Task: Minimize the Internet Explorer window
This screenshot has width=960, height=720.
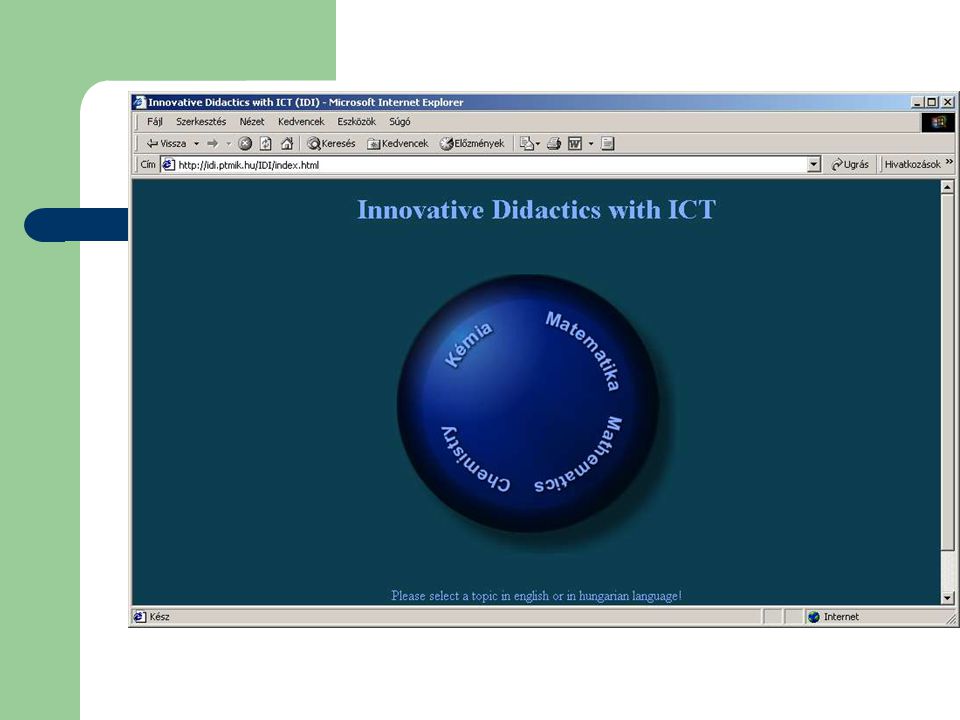Action: (x=917, y=102)
